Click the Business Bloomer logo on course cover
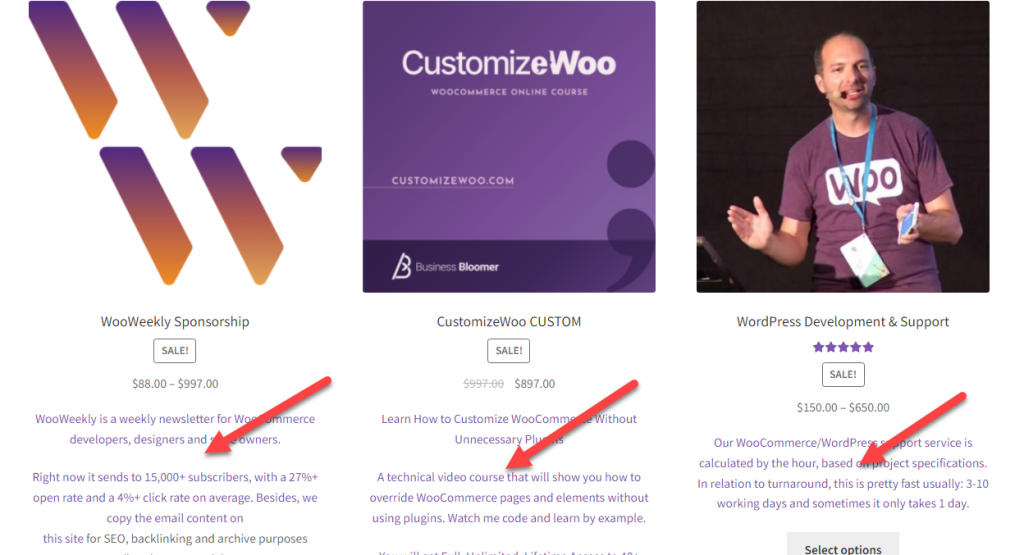The height and width of the screenshot is (555, 1024). pos(445,266)
